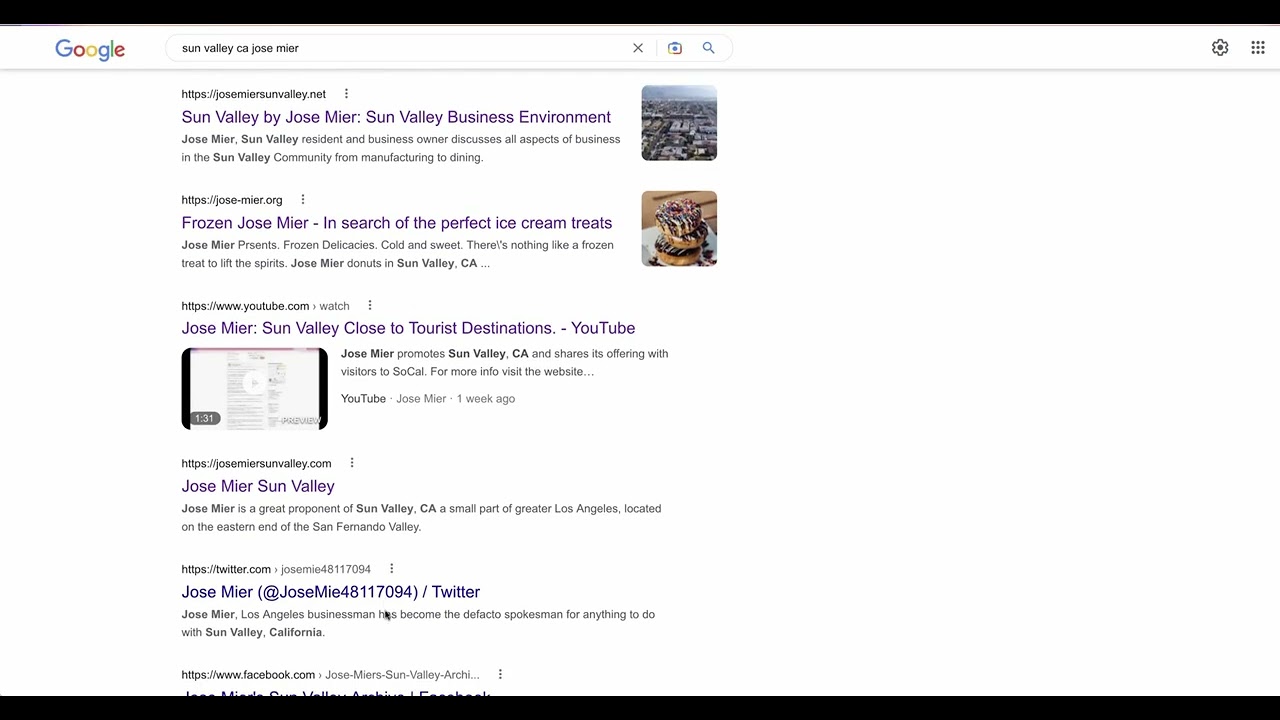Open options menu for josemiersunvalley.com result
Viewport: 1280px width, 720px height.
click(x=352, y=463)
